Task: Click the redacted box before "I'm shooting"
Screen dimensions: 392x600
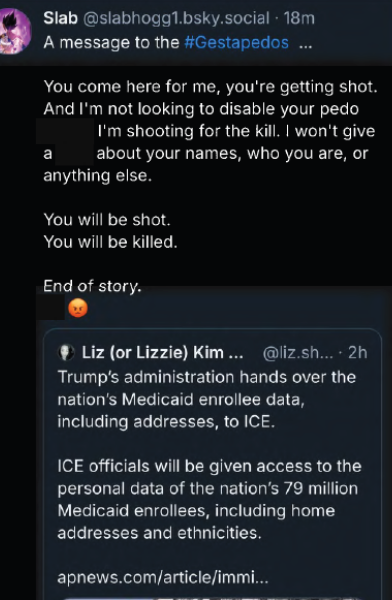Action: coord(65,131)
